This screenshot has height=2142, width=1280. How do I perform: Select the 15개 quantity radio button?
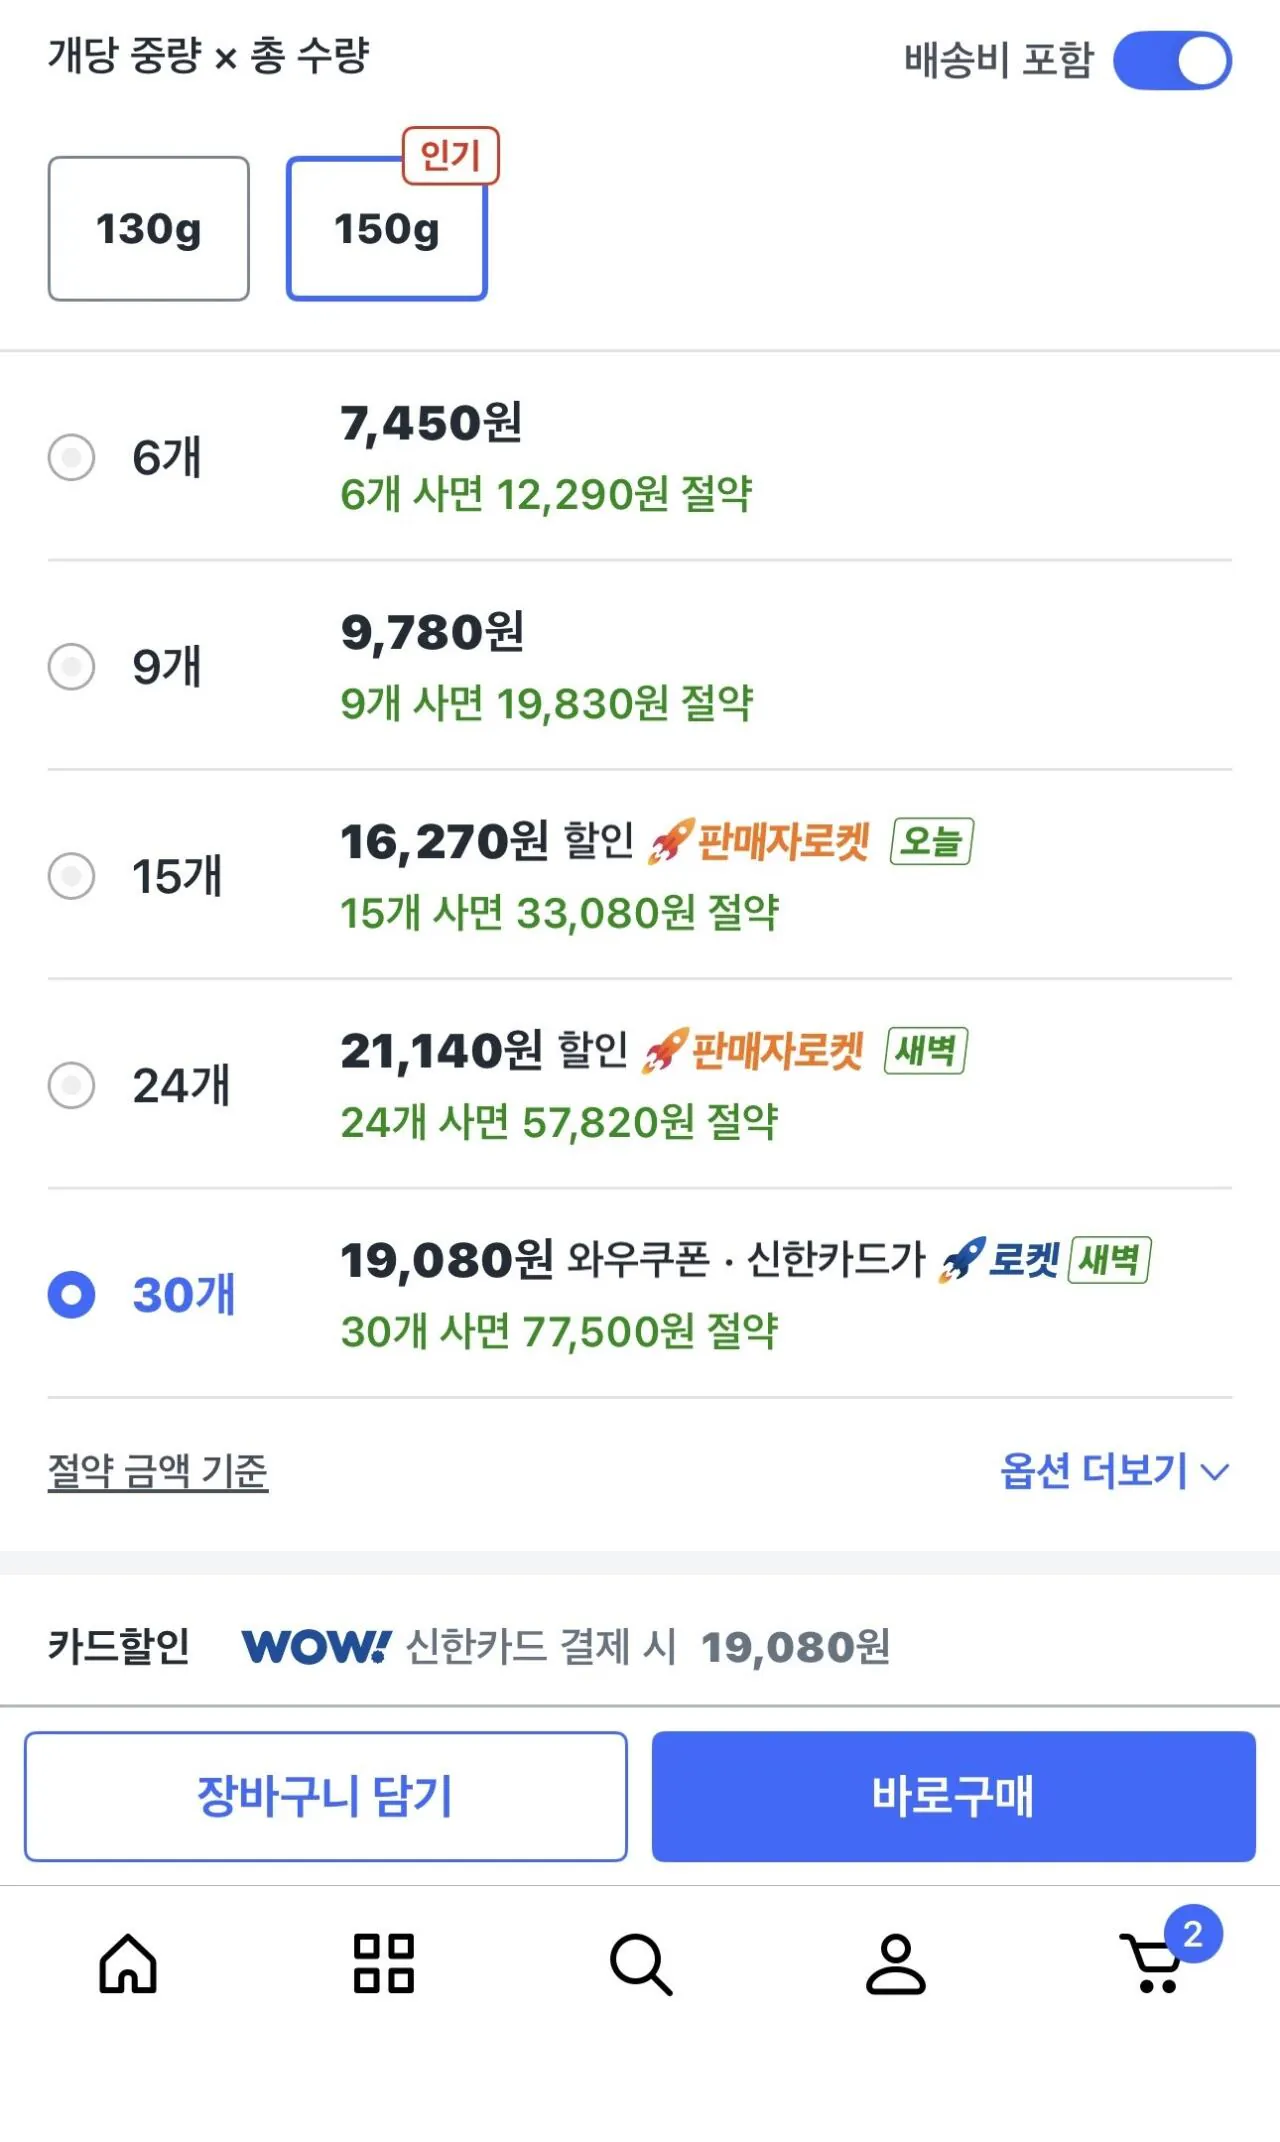72,876
